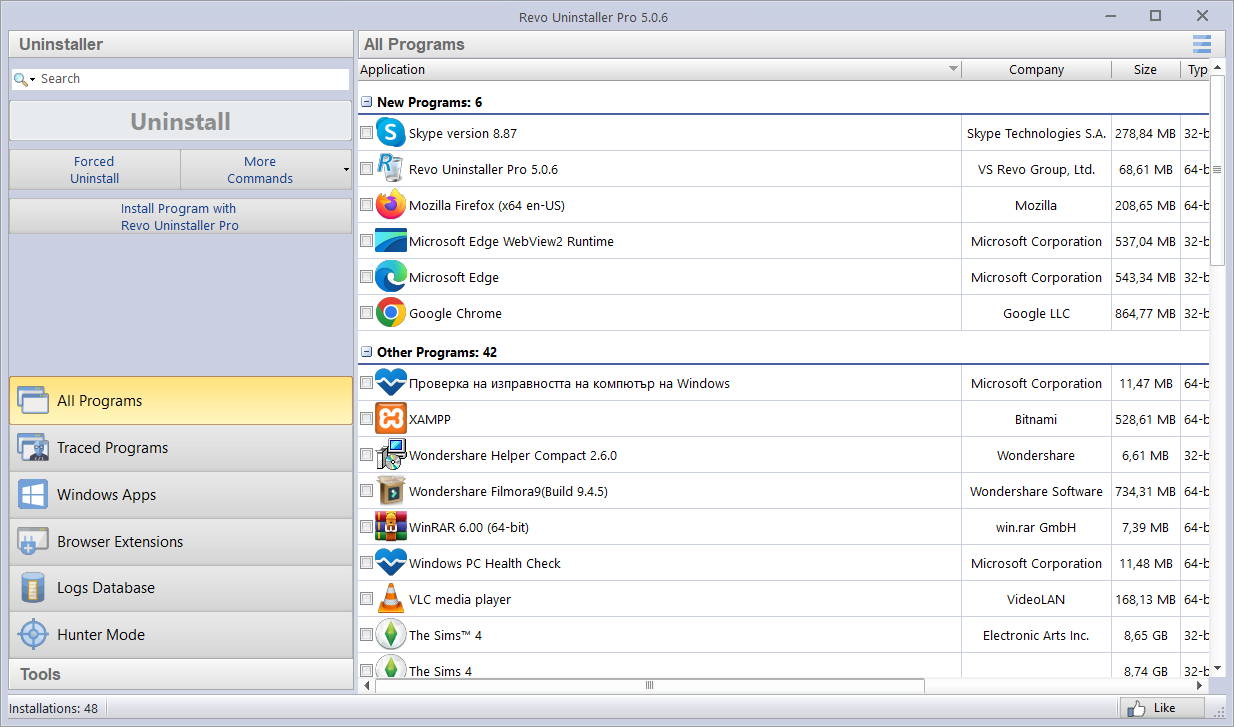Select the Google Chrome checkbox
Image resolution: width=1234 pixels, height=727 pixels.
click(366, 313)
